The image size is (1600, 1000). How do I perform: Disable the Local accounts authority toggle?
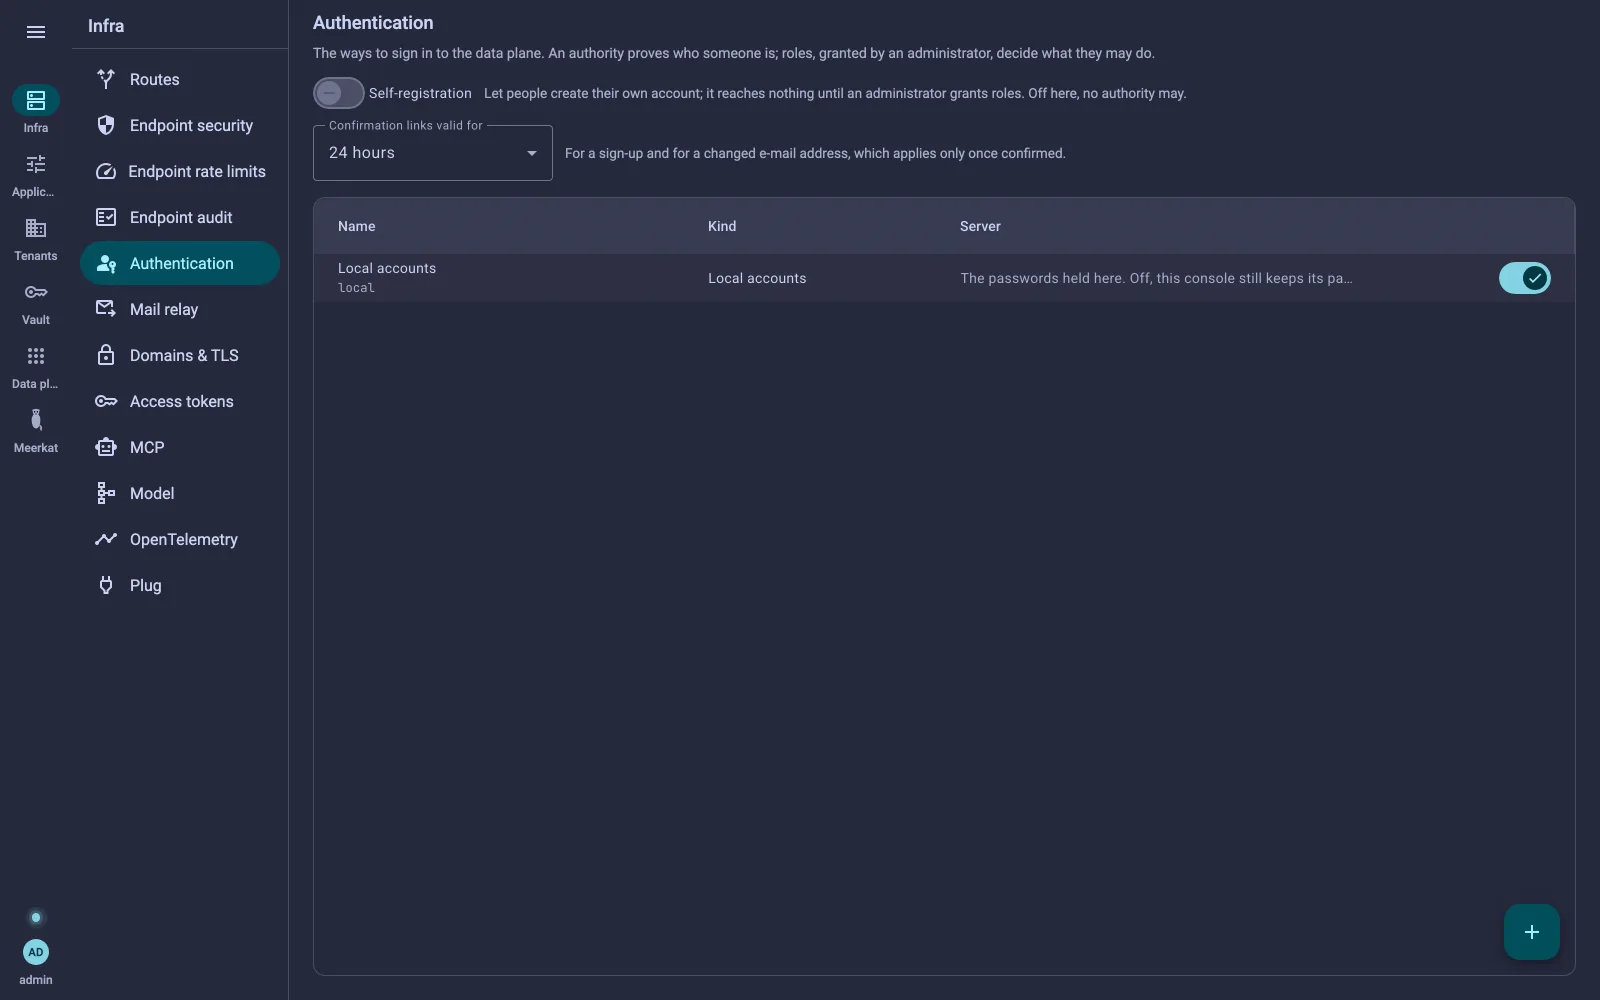pyautogui.click(x=1524, y=278)
